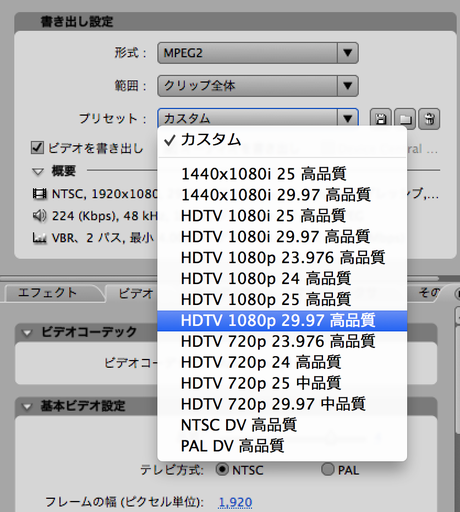Select the PAL radio button

pyautogui.click(x=328, y=469)
